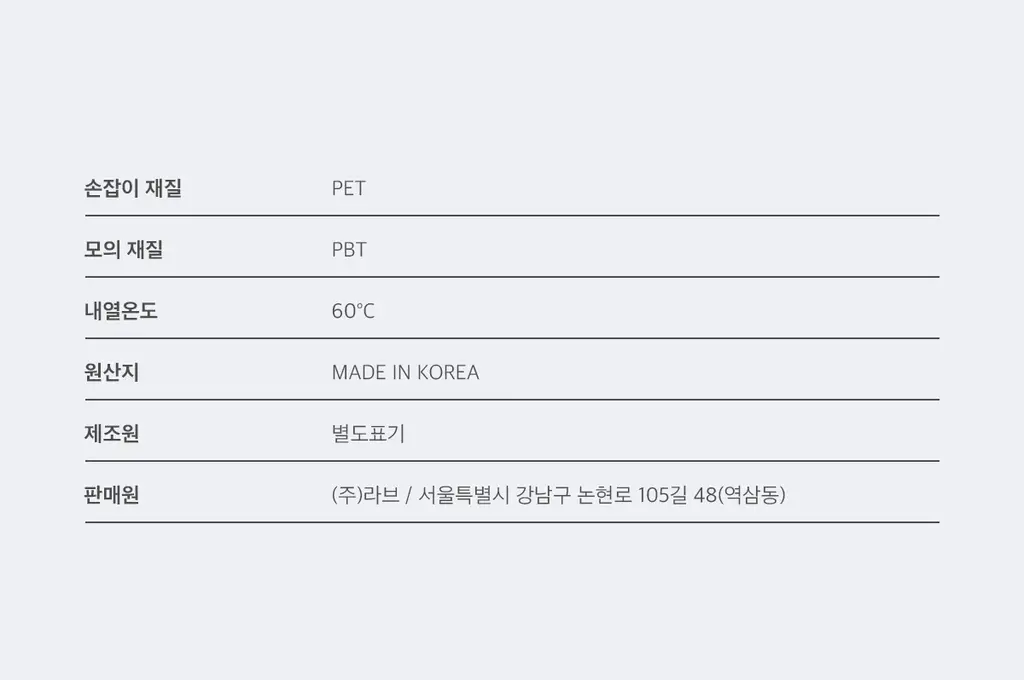Click the divider line under 판매원 row
1024x680 pixels.
(x=512, y=522)
